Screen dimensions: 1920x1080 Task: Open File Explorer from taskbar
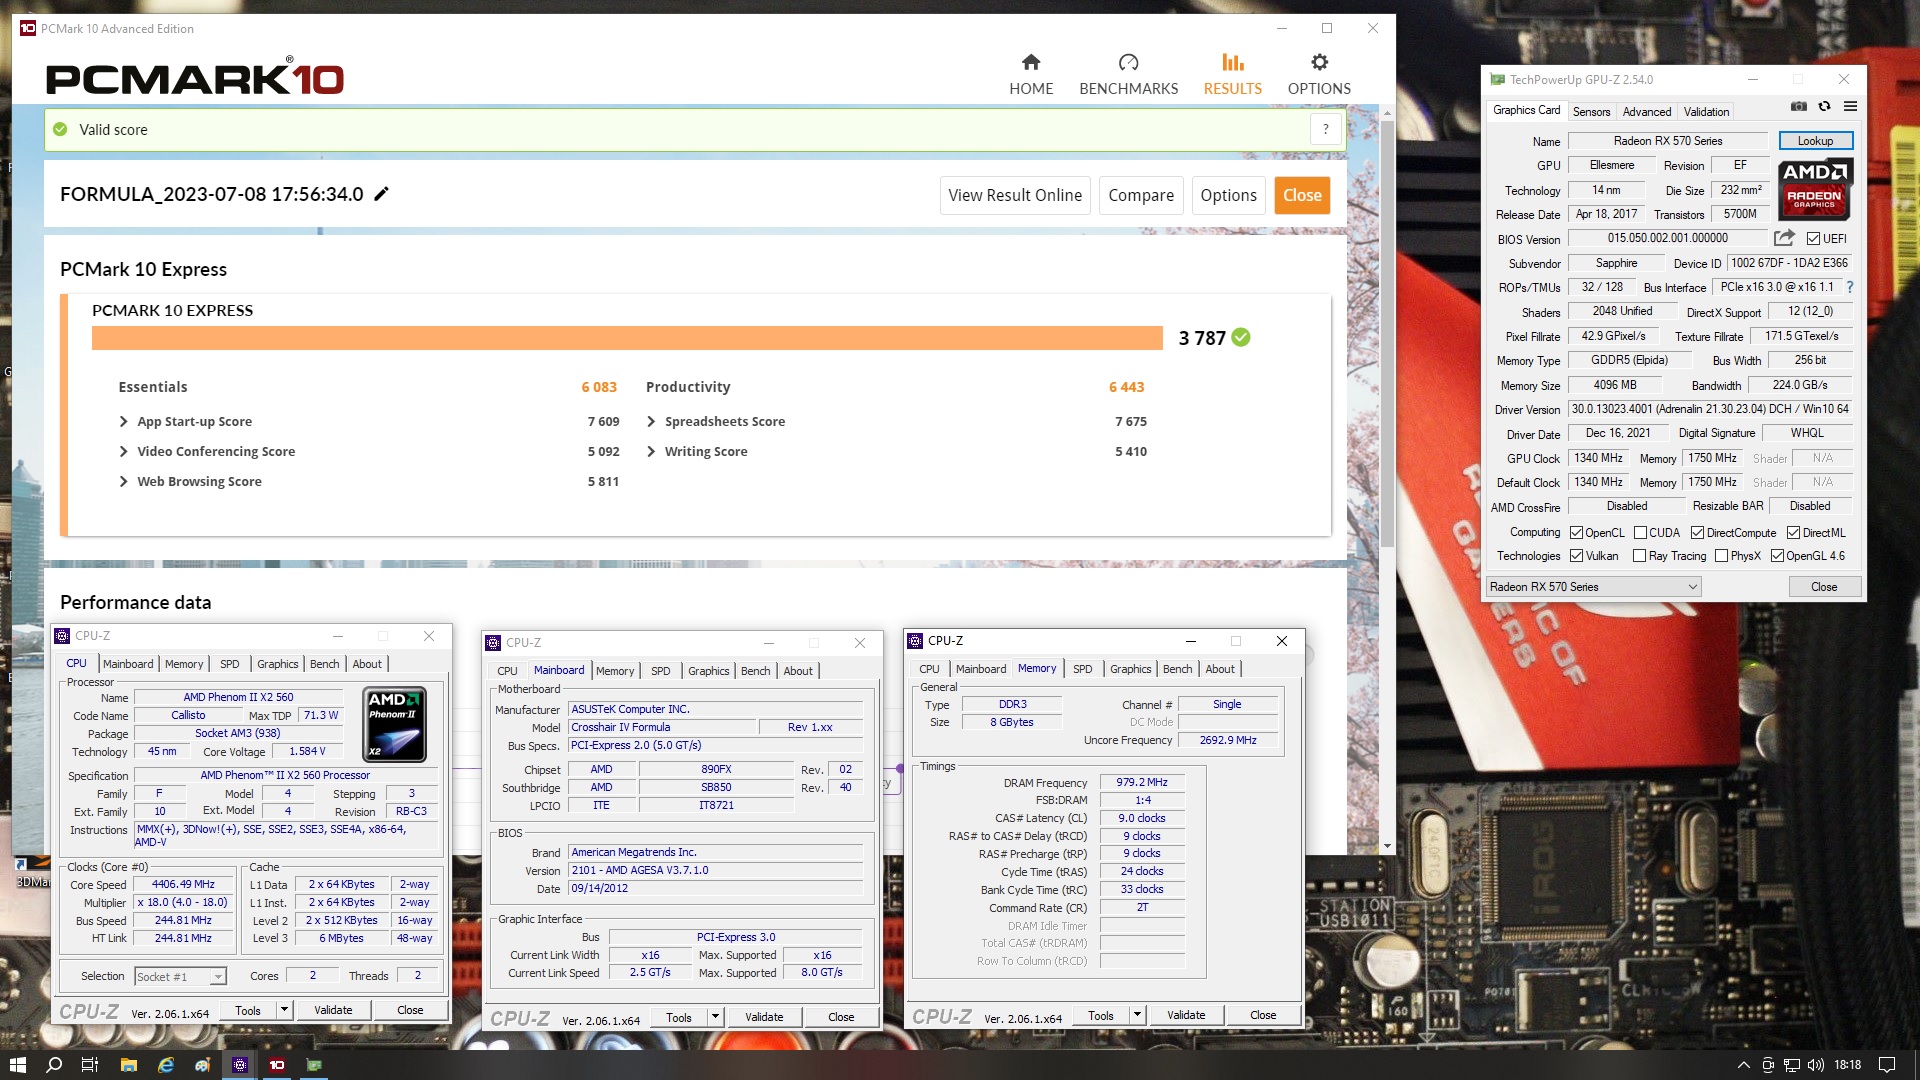(x=128, y=1065)
